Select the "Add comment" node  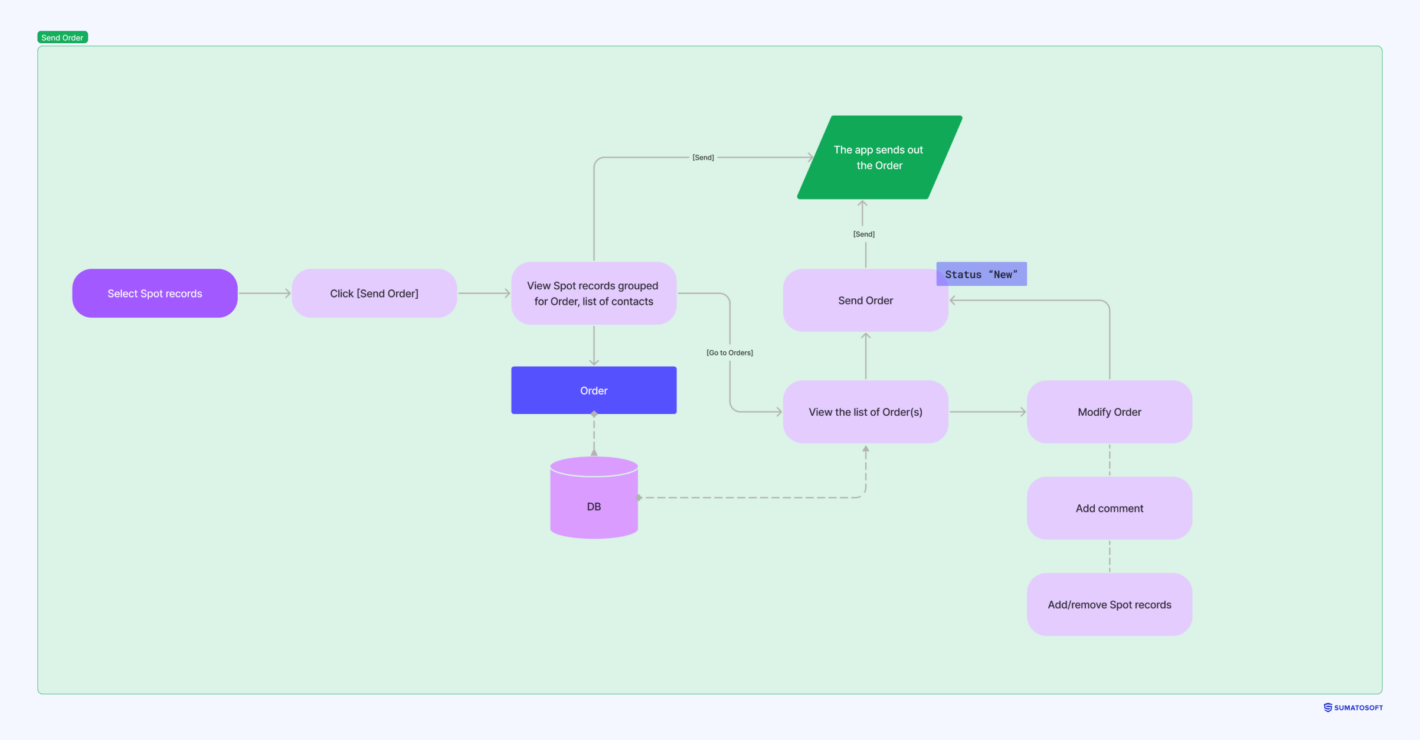coord(1109,508)
